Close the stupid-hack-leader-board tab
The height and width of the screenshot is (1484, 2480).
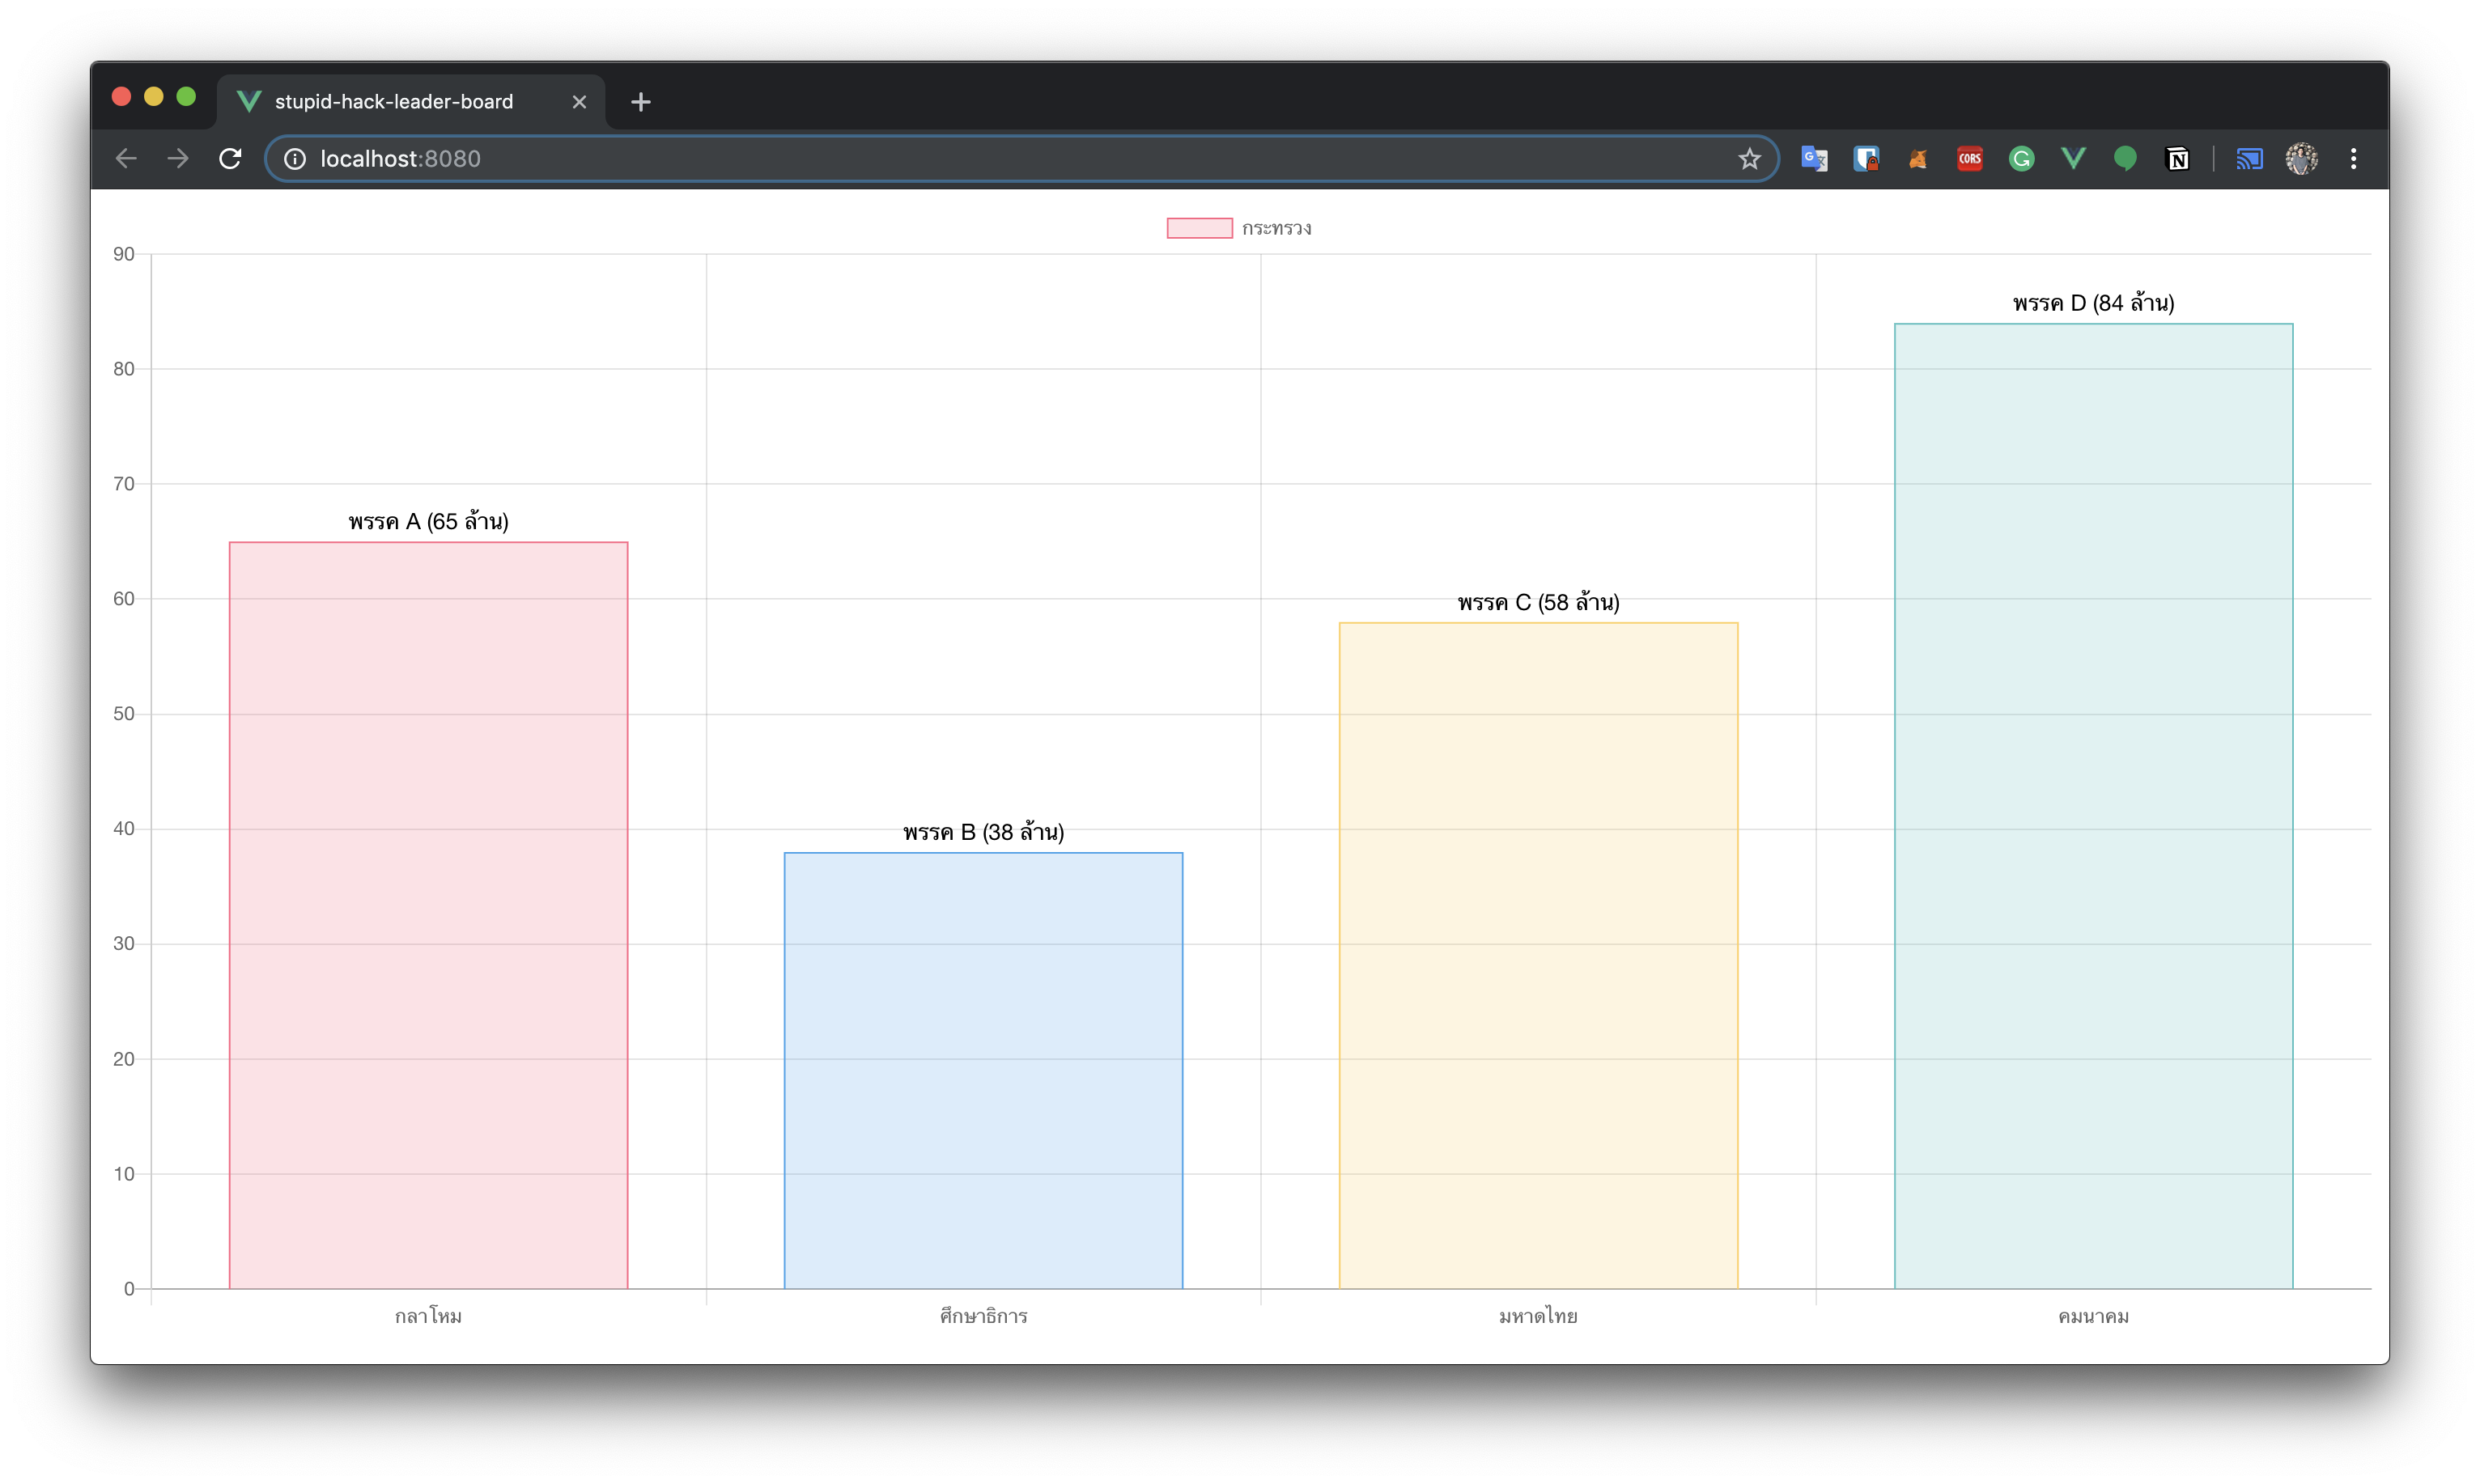tap(579, 102)
